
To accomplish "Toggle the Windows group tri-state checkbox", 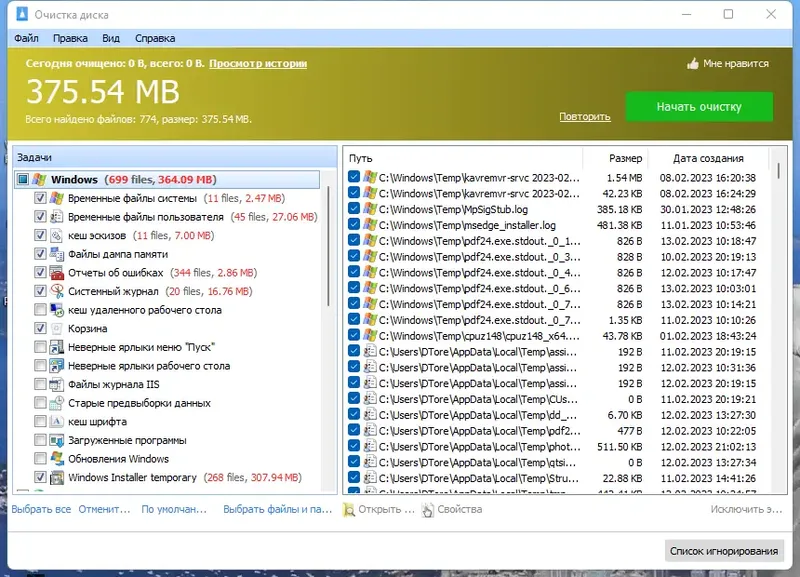I will 22,179.
